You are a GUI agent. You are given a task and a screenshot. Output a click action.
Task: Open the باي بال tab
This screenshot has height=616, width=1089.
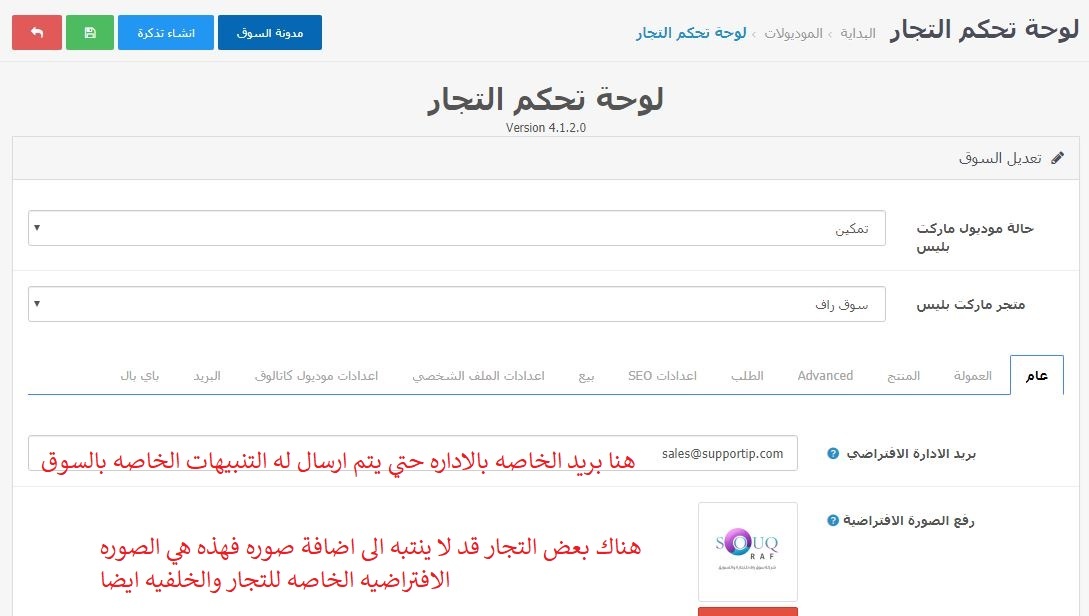click(140, 376)
